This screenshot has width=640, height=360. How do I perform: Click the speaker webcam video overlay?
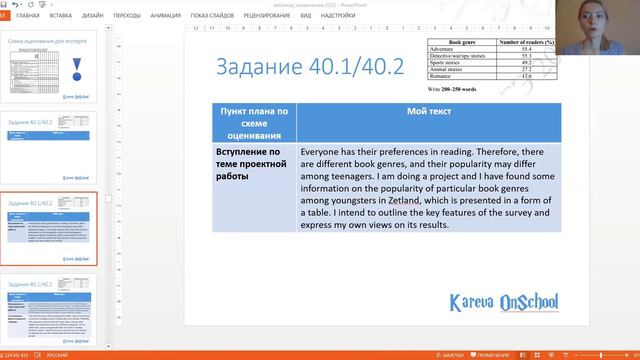[x=598, y=27]
